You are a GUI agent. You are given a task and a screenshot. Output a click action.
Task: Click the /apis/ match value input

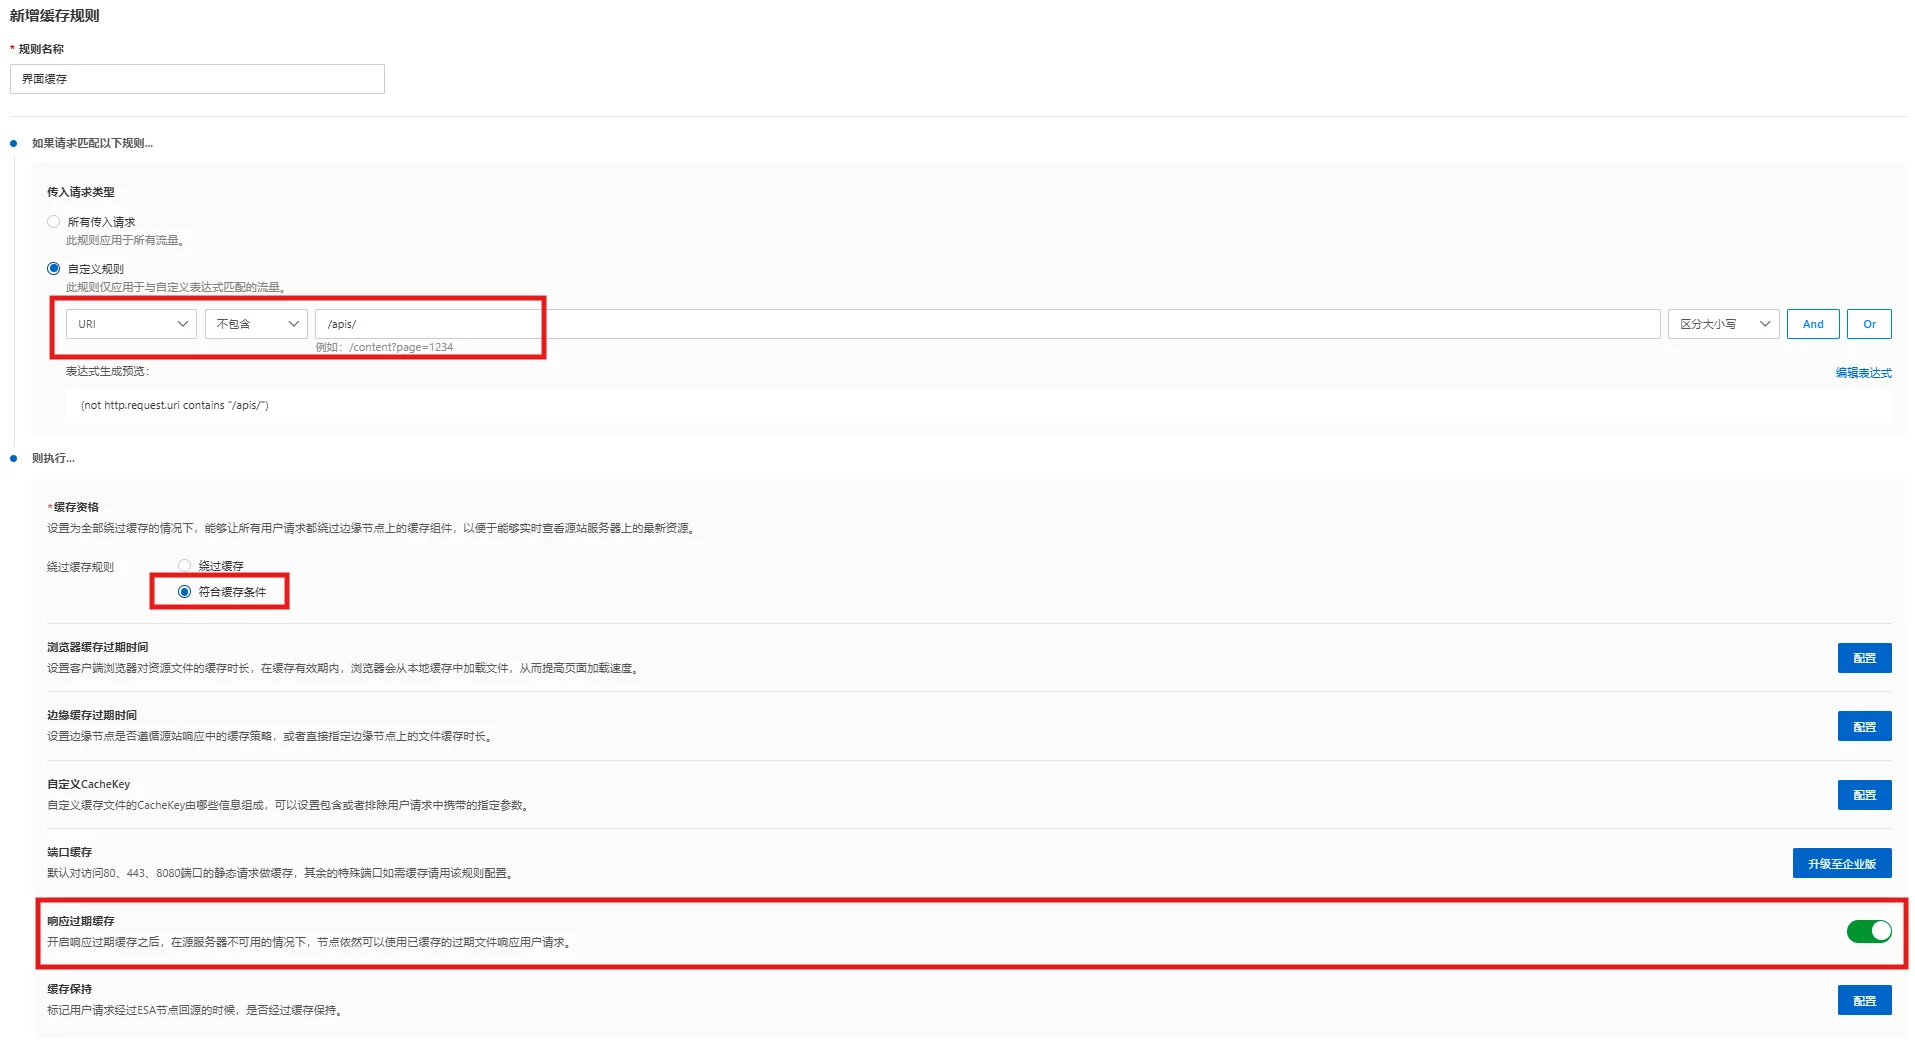986,324
